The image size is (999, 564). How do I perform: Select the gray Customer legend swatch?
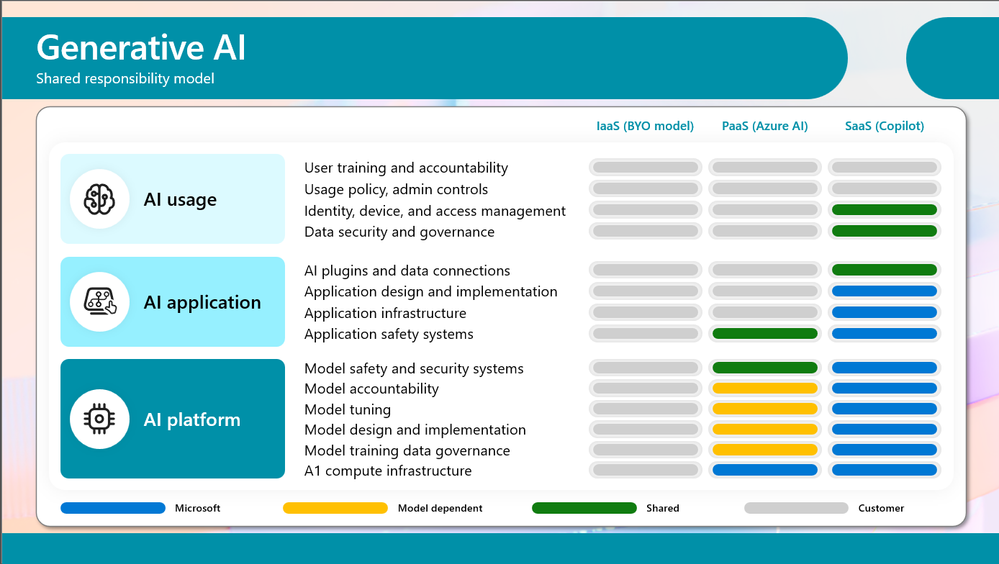click(796, 508)
